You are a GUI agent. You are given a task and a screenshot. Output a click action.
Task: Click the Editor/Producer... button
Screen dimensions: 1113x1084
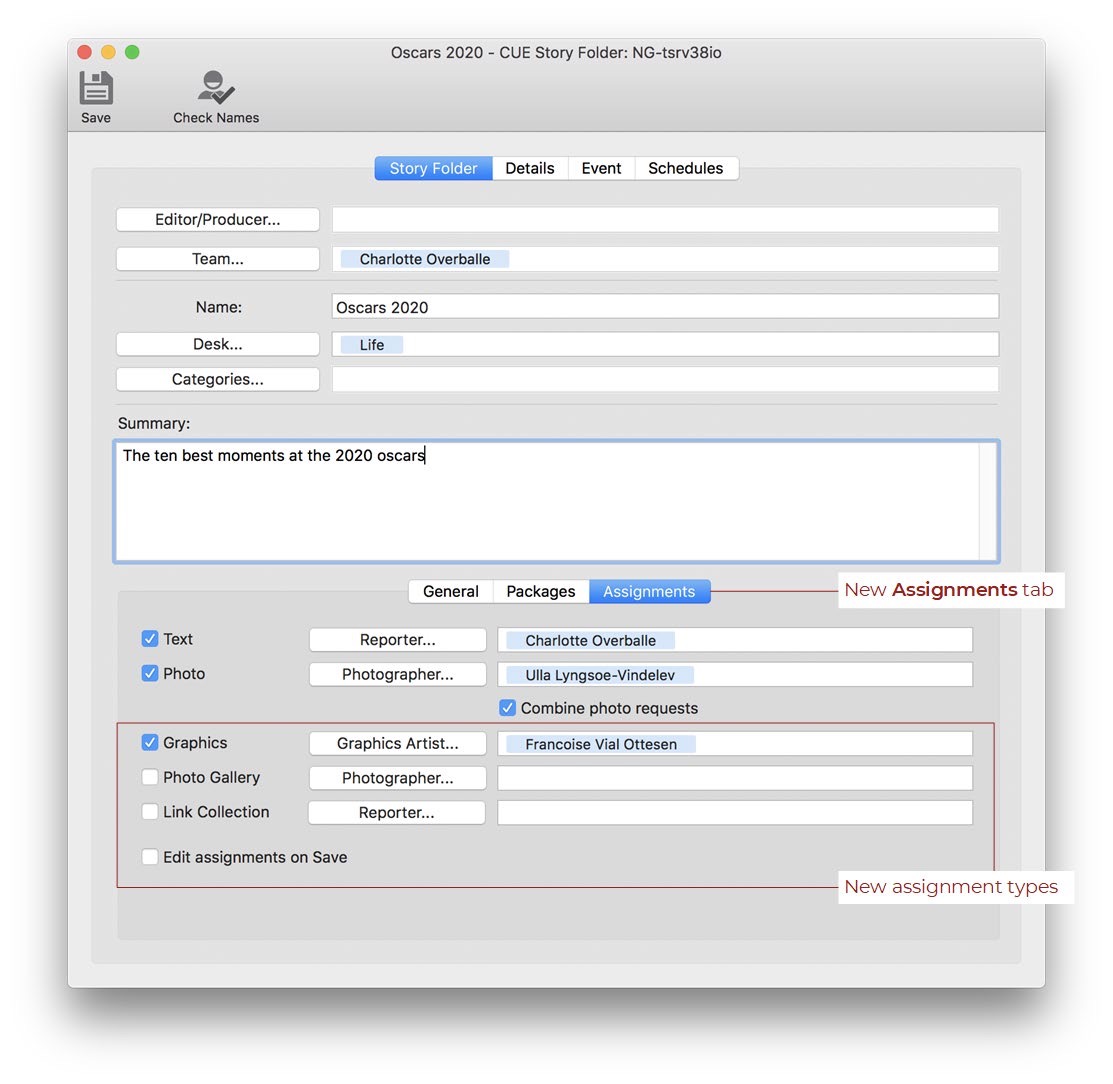[218, 220]
